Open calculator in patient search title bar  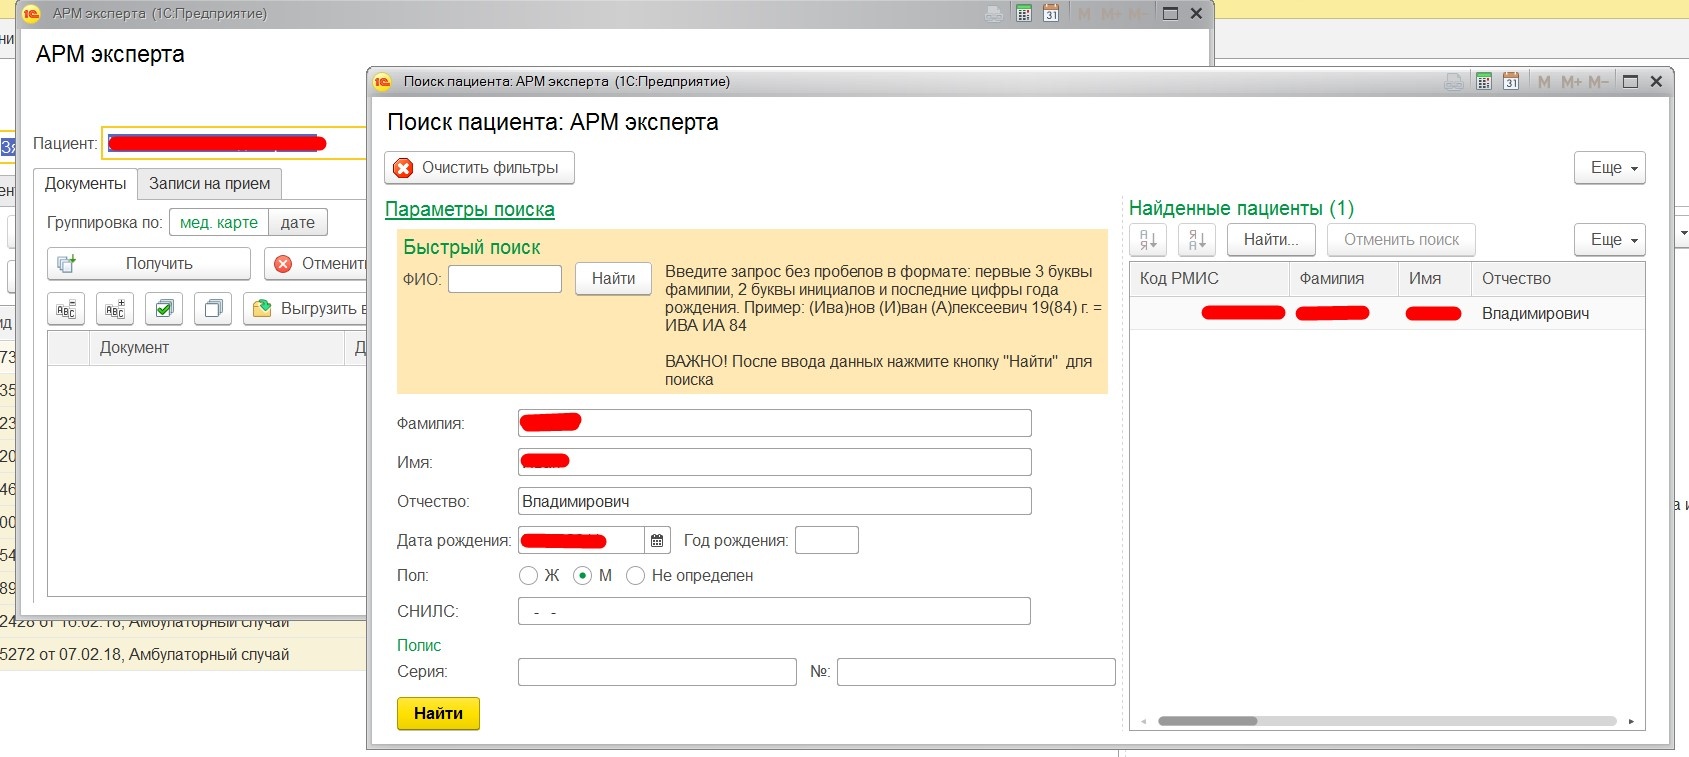click(1484, 82)
